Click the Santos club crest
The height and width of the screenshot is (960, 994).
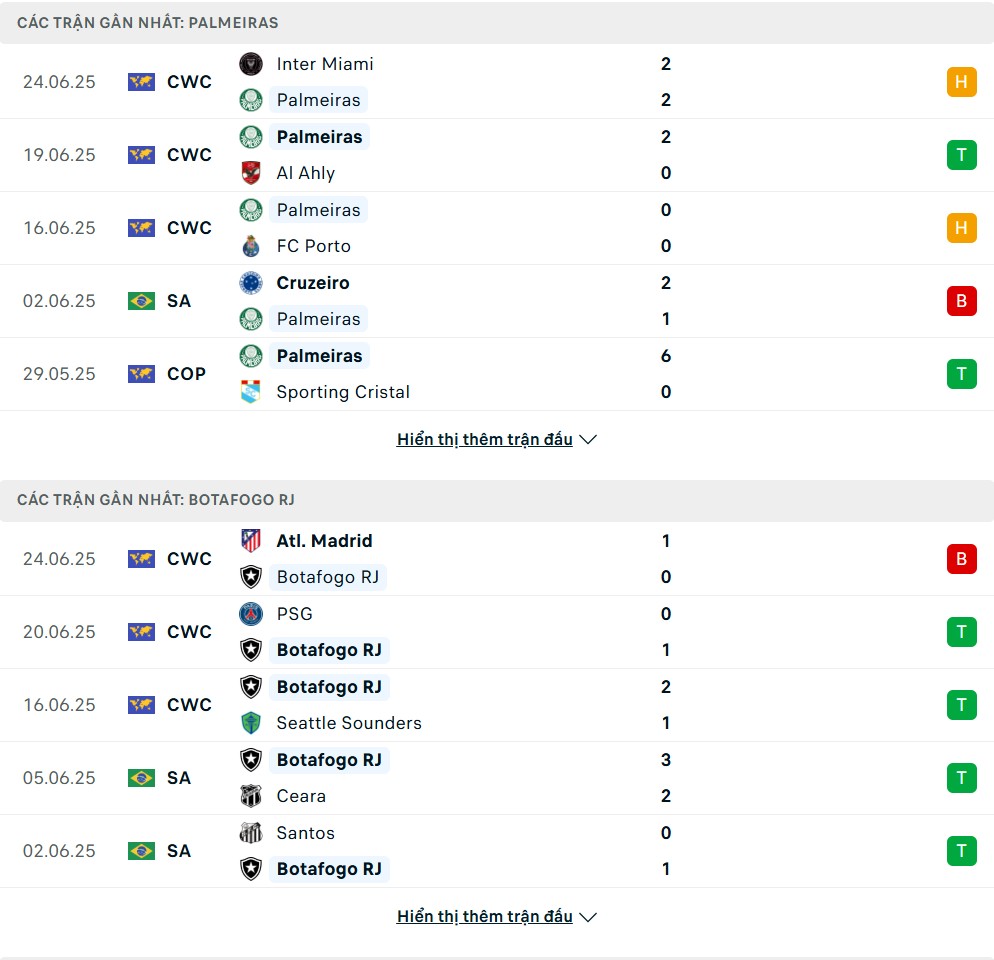(x=251, y=833)
